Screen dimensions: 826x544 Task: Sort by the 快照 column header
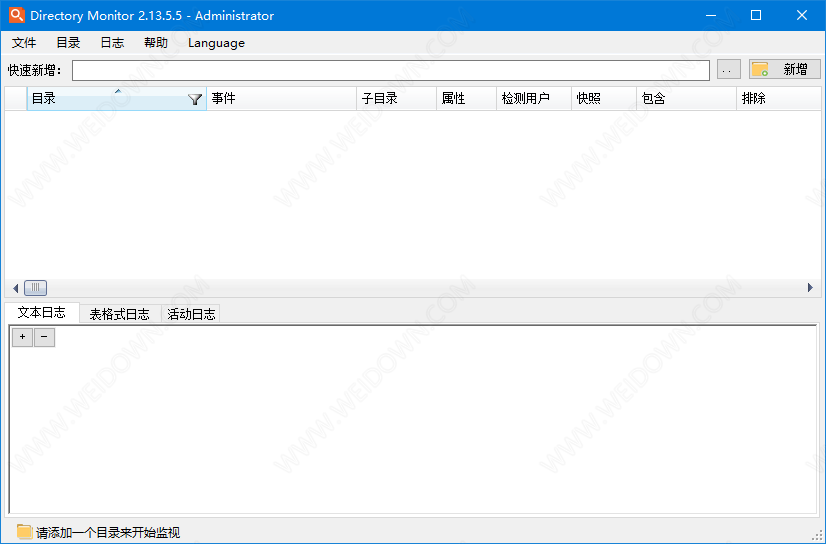pyautogui.click(x=604, y=98)
